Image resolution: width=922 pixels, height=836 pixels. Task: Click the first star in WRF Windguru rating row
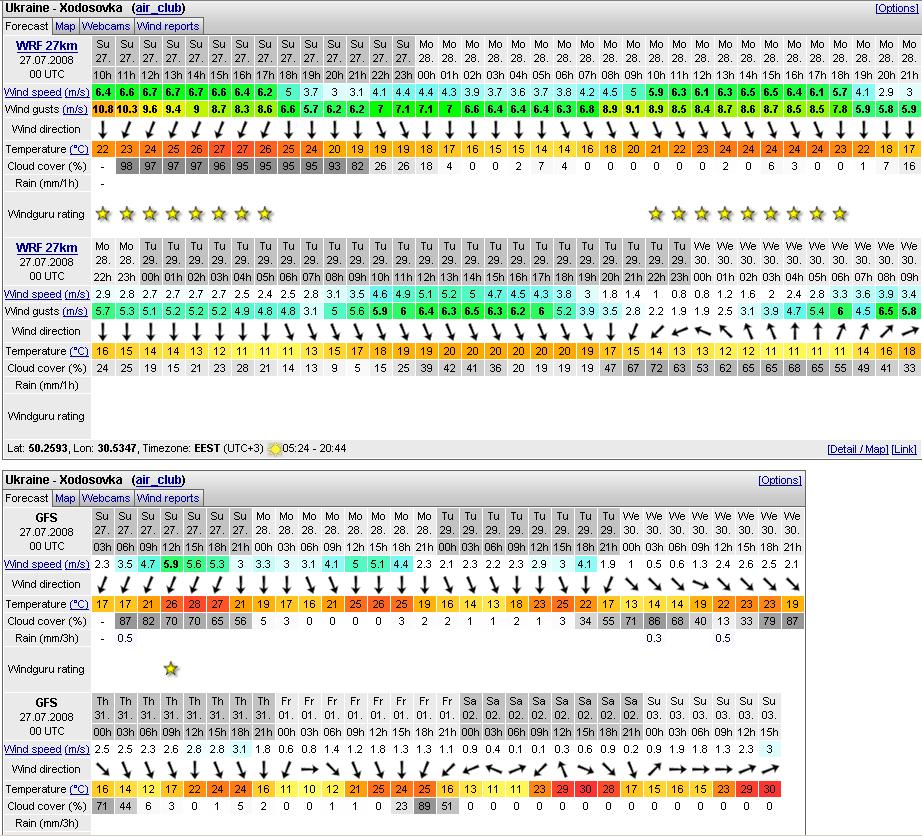tap(102, 214)
